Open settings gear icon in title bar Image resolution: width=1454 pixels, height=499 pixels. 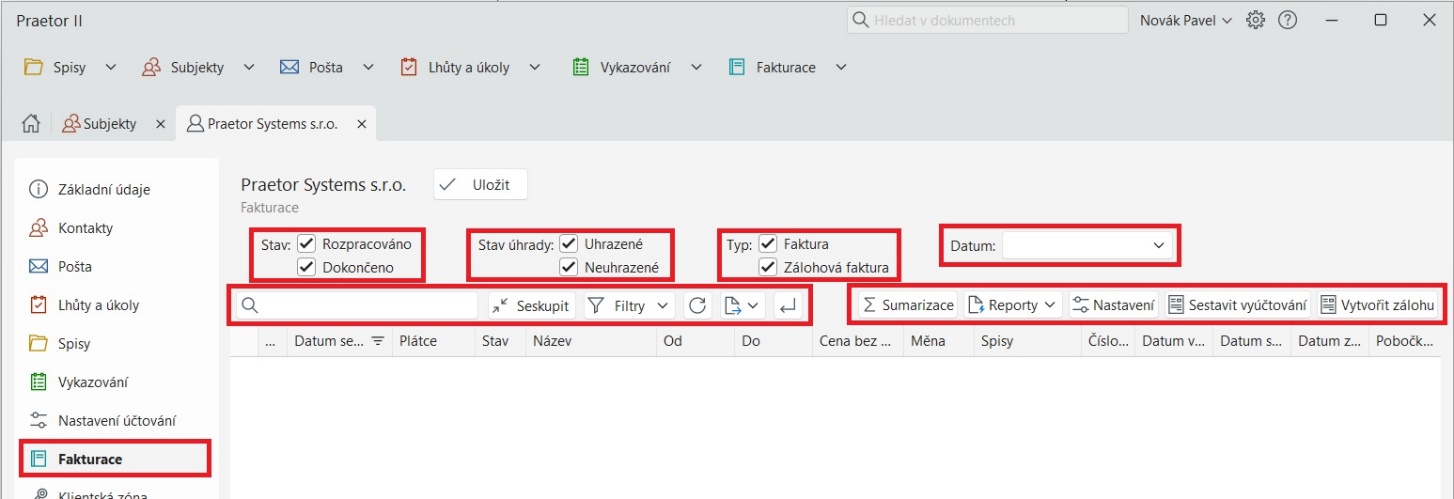pyautogui.click(x=1256, y=20)
